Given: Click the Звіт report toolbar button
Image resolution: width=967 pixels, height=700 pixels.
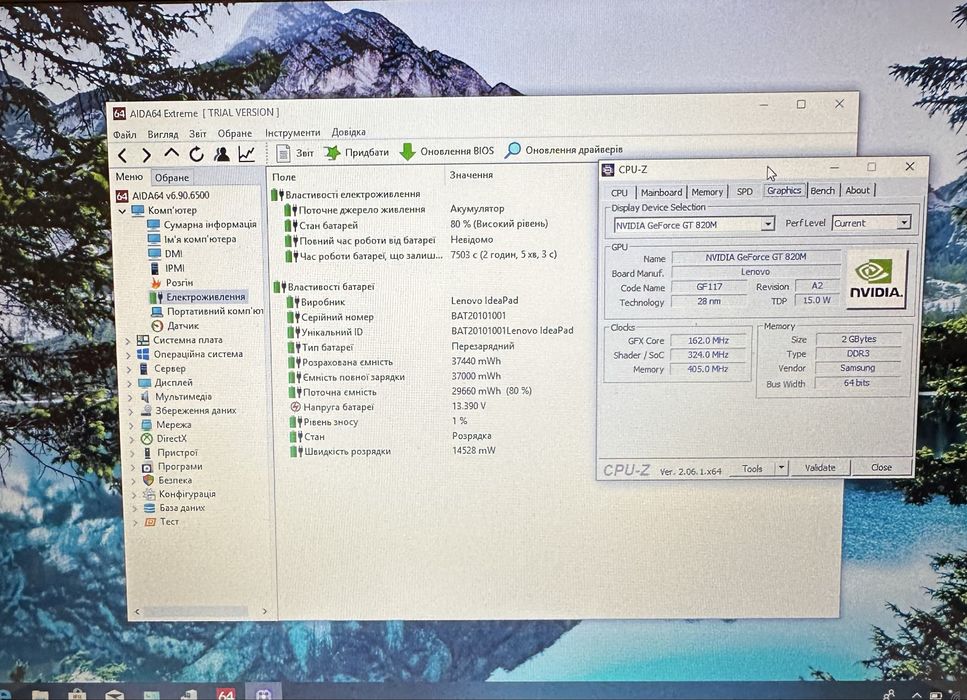Looking at the screenshot, I should (x=295, y=153).
